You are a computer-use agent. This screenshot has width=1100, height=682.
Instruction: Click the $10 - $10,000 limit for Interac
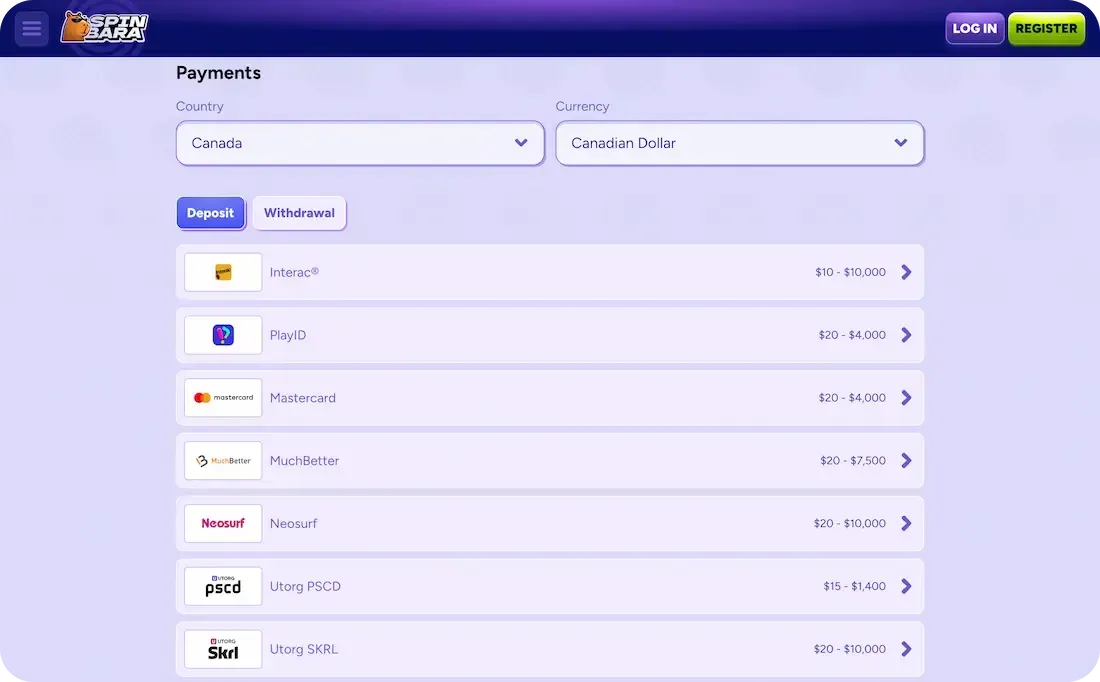[850, 272]
